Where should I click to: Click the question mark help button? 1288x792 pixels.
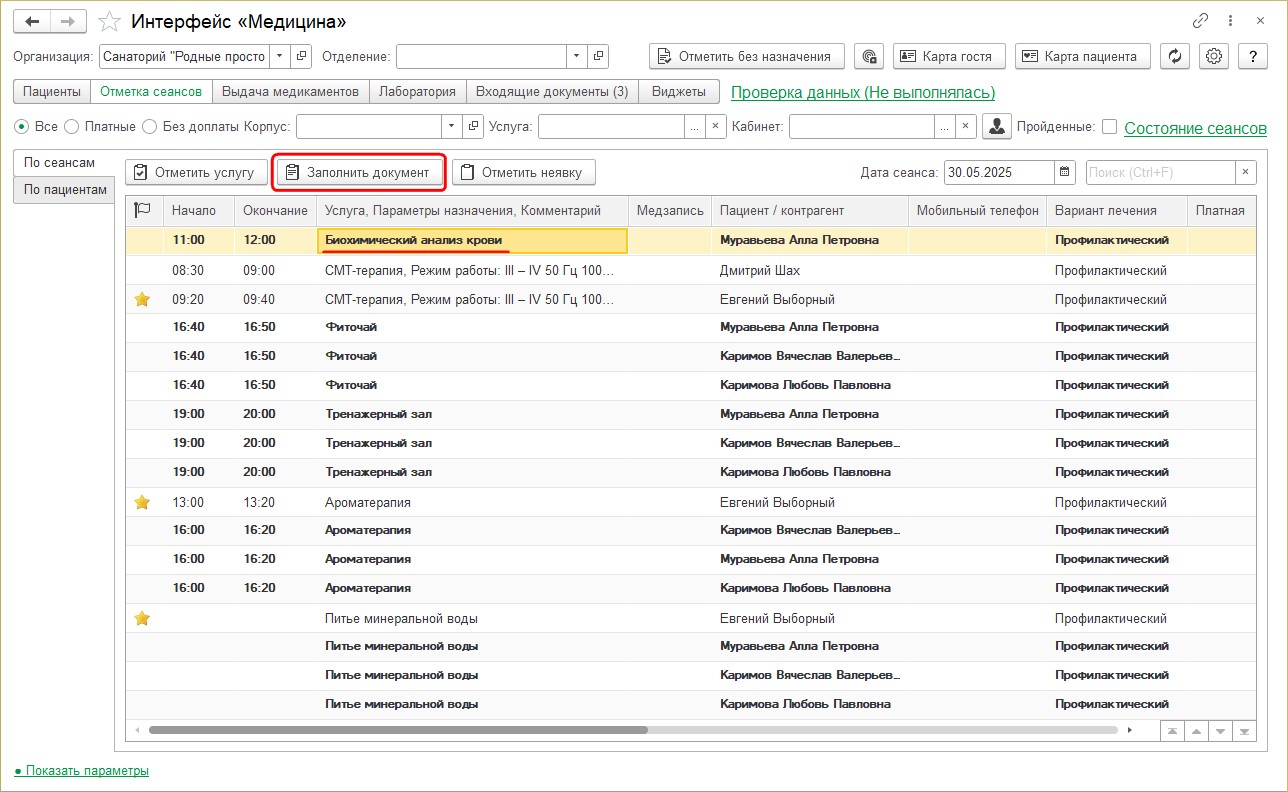pos(1253,56)
